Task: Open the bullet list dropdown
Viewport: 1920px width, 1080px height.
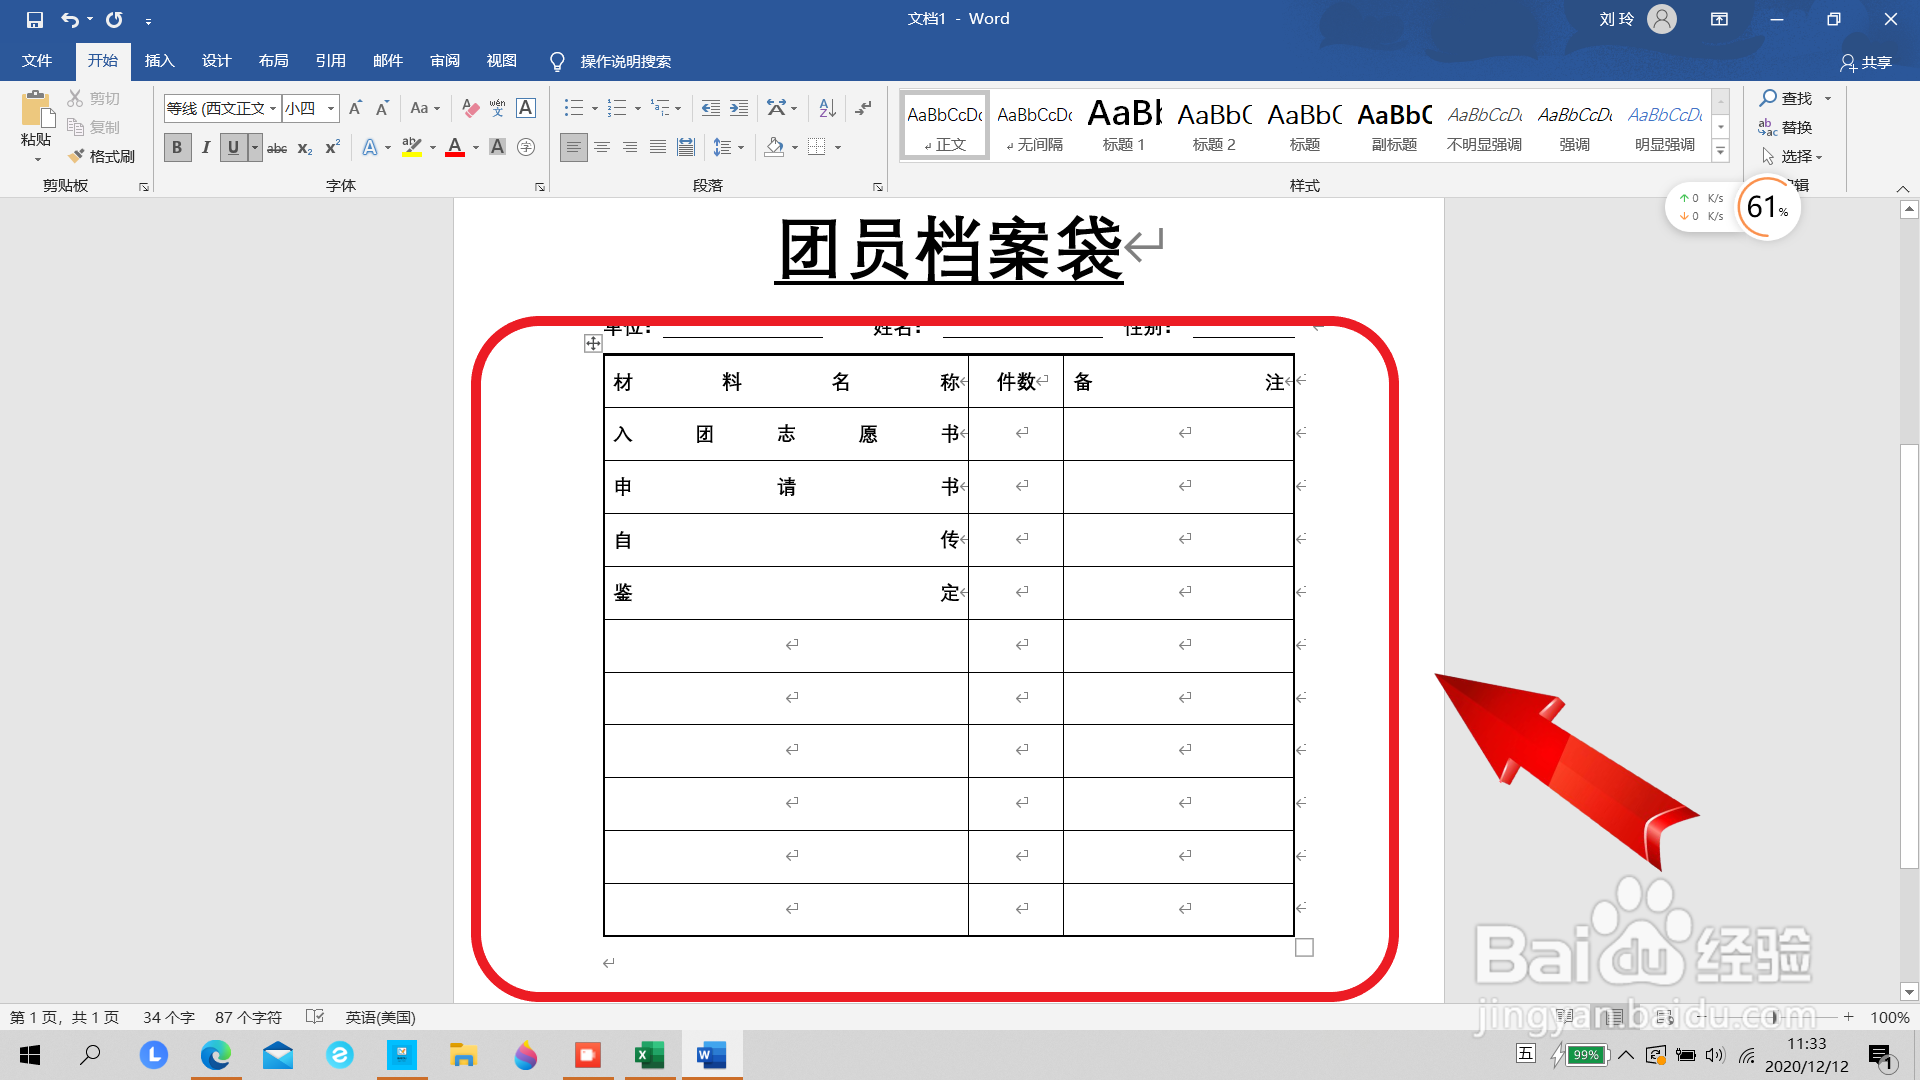Action: (x=593, y=108)
